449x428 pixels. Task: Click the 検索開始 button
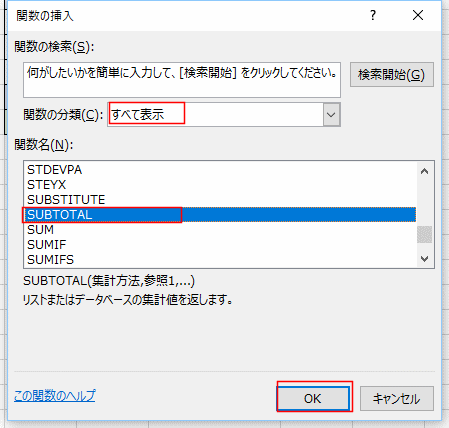(392, 75)
